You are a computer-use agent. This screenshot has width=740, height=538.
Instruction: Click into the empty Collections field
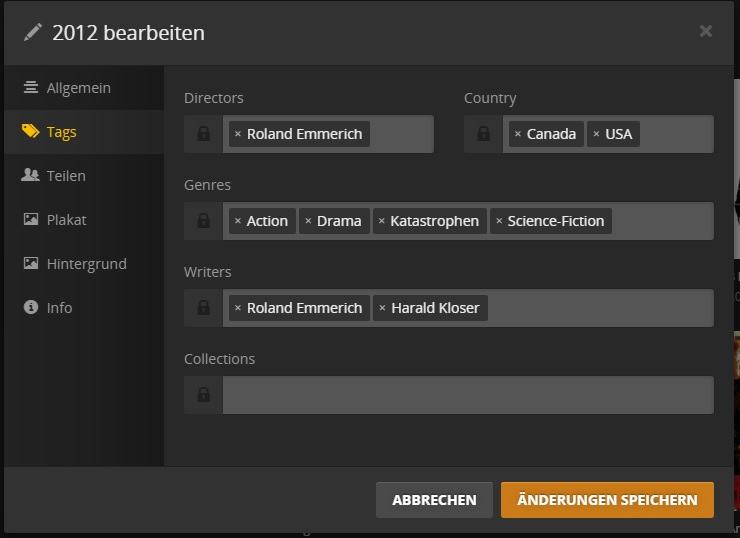(468, 395)
